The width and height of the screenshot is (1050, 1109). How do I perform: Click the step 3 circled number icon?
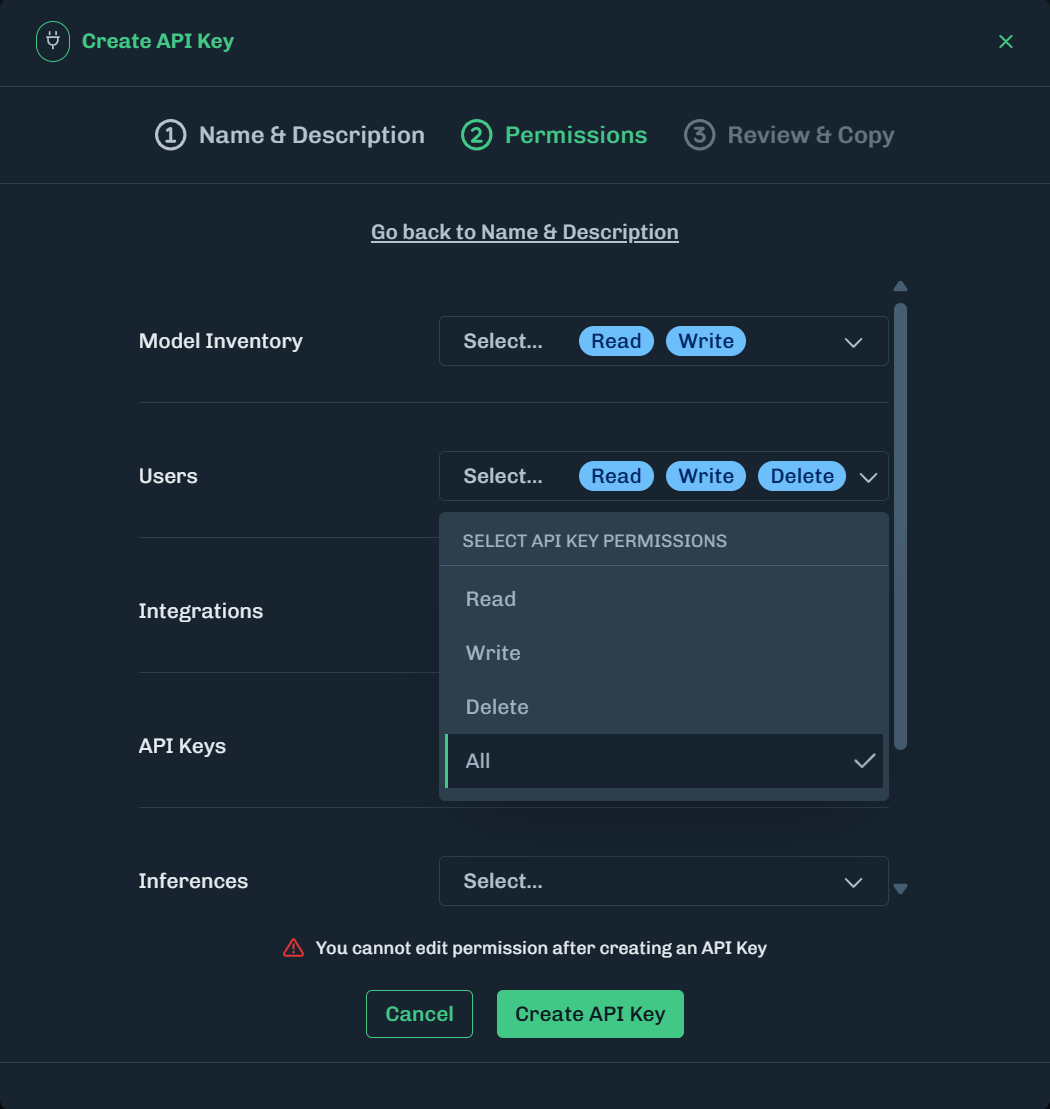point(698,134)
